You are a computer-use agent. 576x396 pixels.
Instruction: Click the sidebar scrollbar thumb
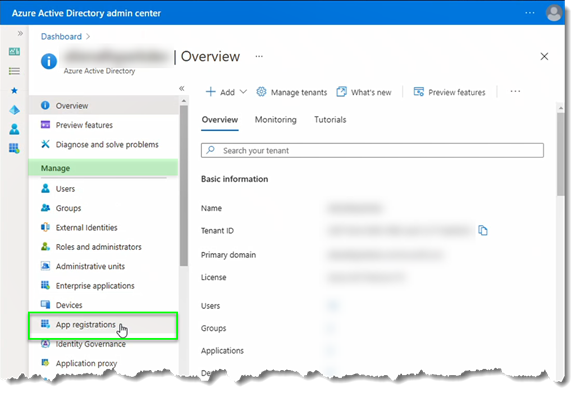[184, 186]
